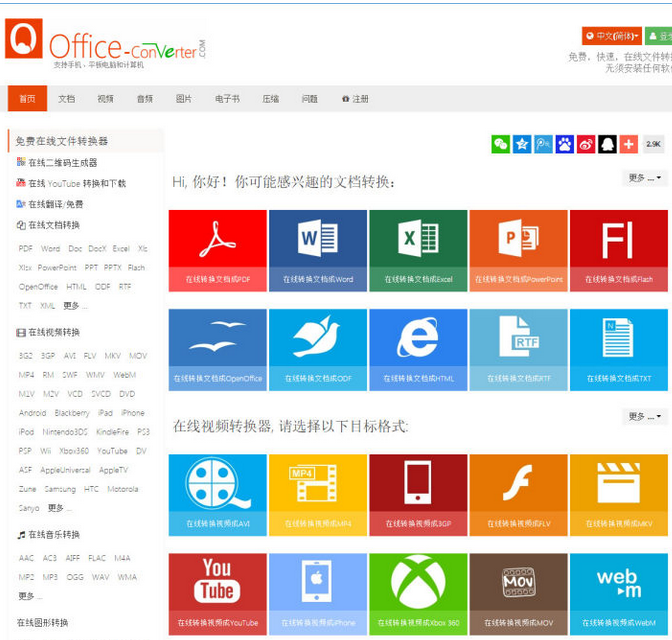This screenshot has height=640, width=672.
Task: Open the Word conversion tile
Action: [x=318, y=251]
